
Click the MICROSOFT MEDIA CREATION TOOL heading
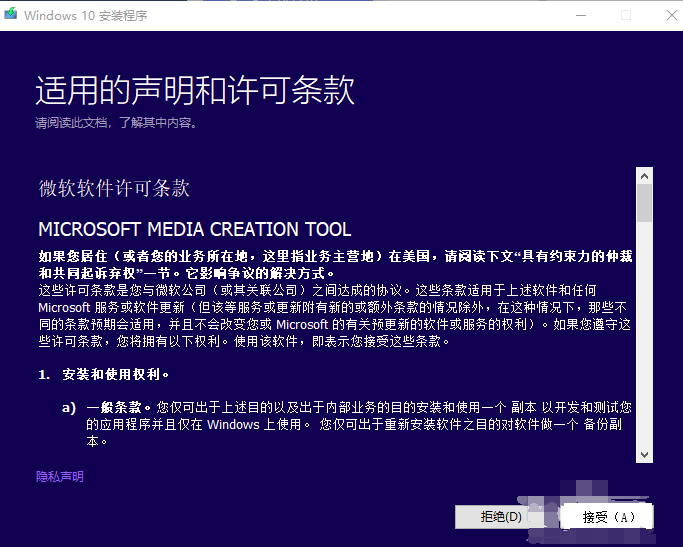click(194, 229)
